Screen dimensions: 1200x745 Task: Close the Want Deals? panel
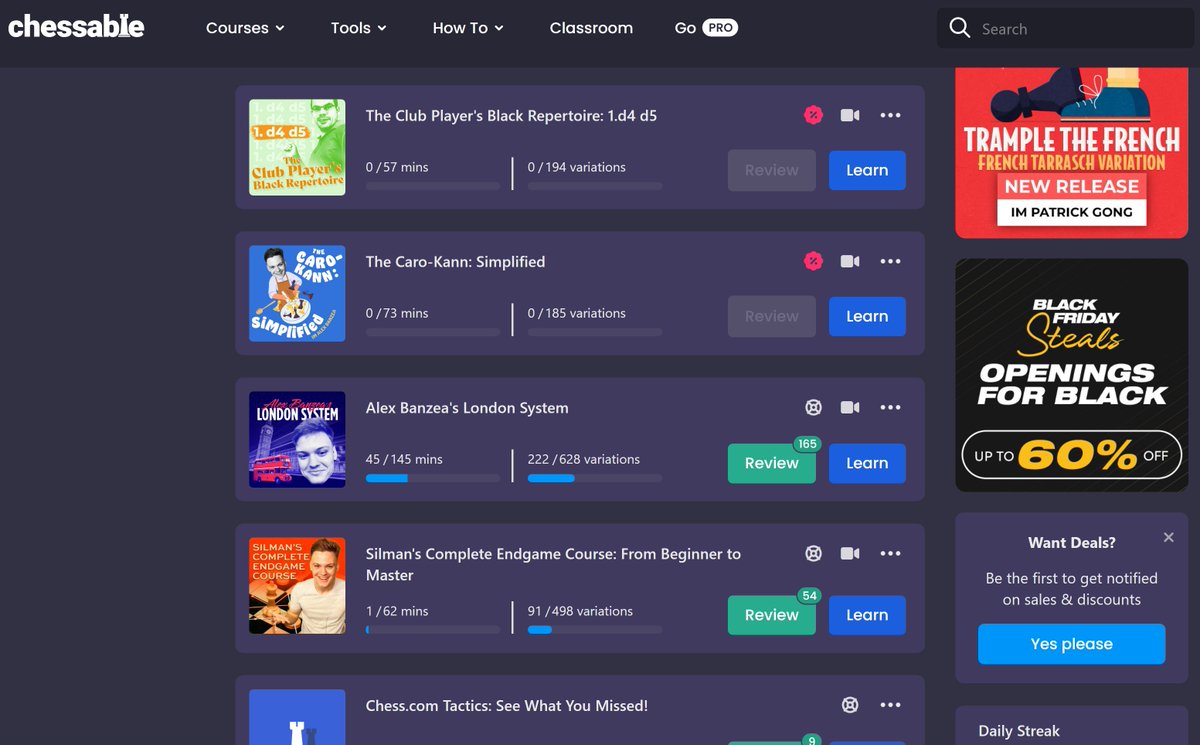1168,537
